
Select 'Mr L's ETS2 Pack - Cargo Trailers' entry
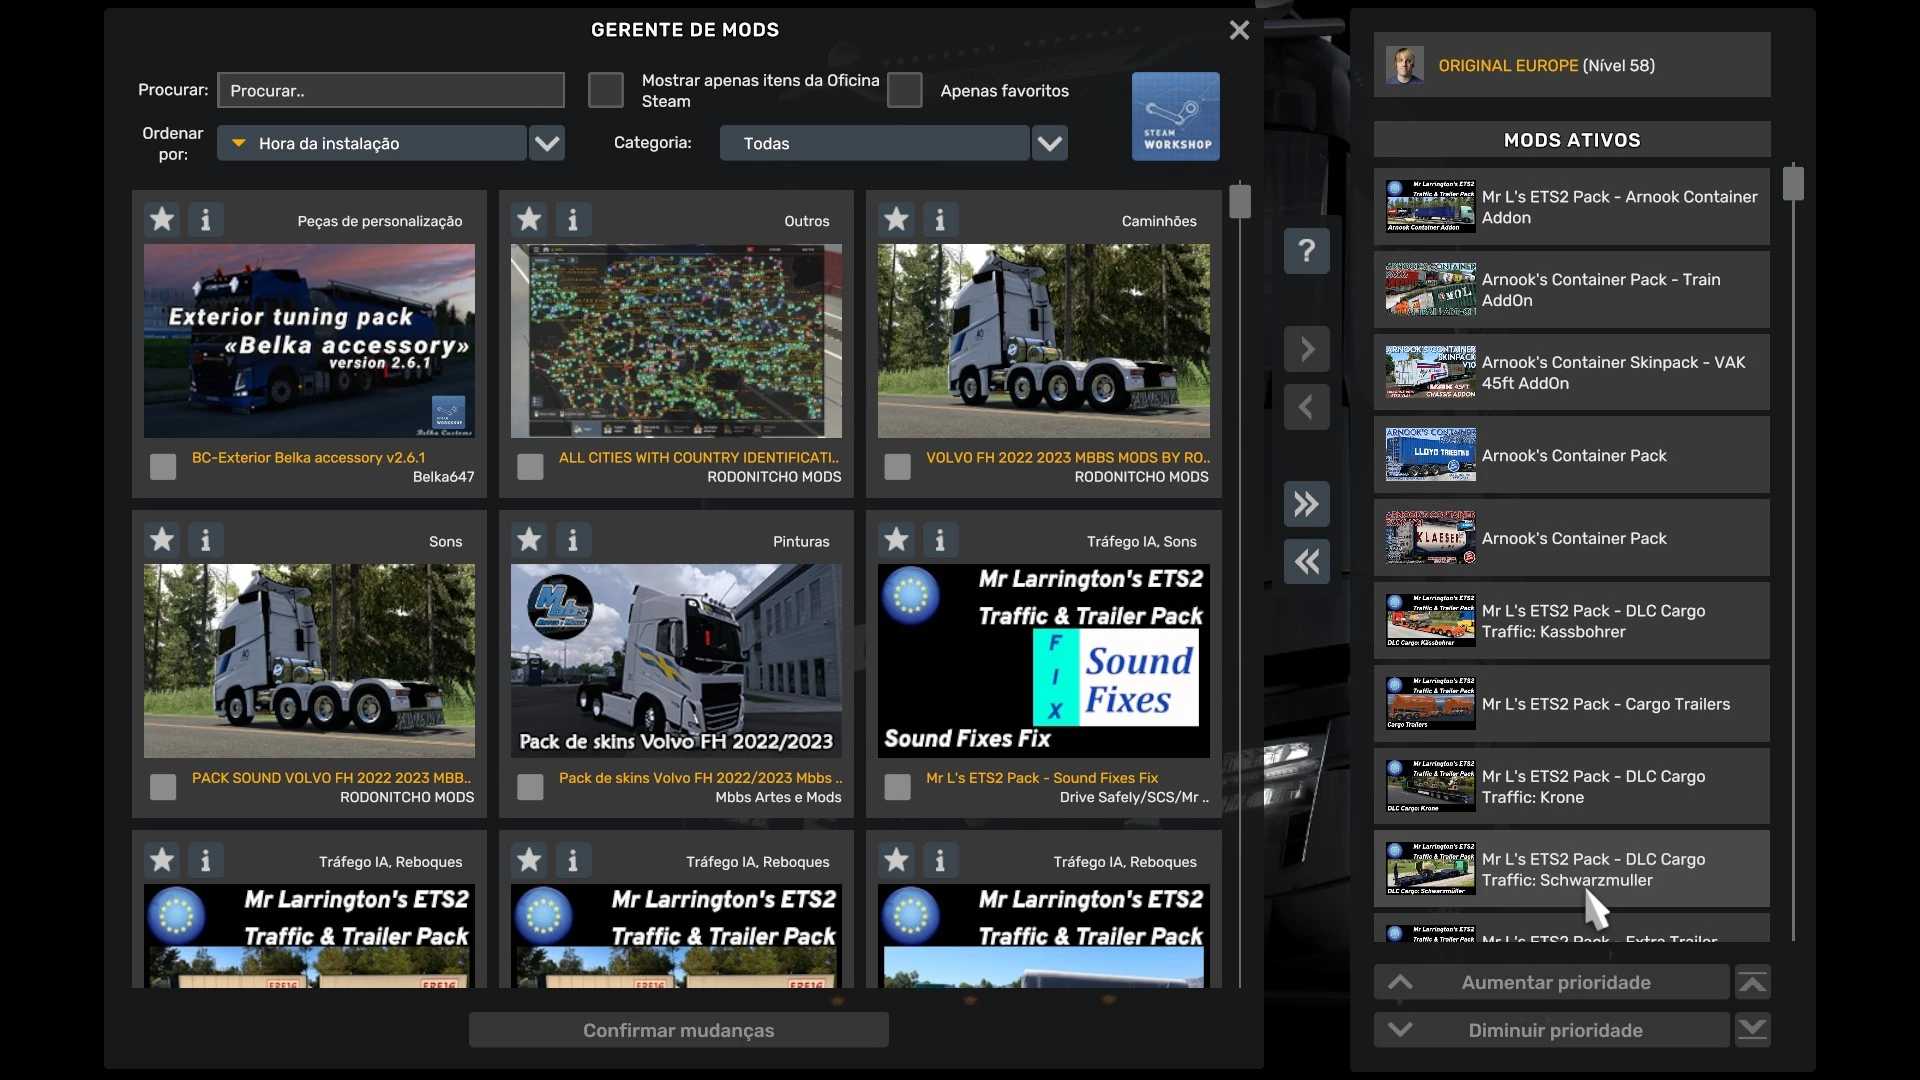[1571, 704]
